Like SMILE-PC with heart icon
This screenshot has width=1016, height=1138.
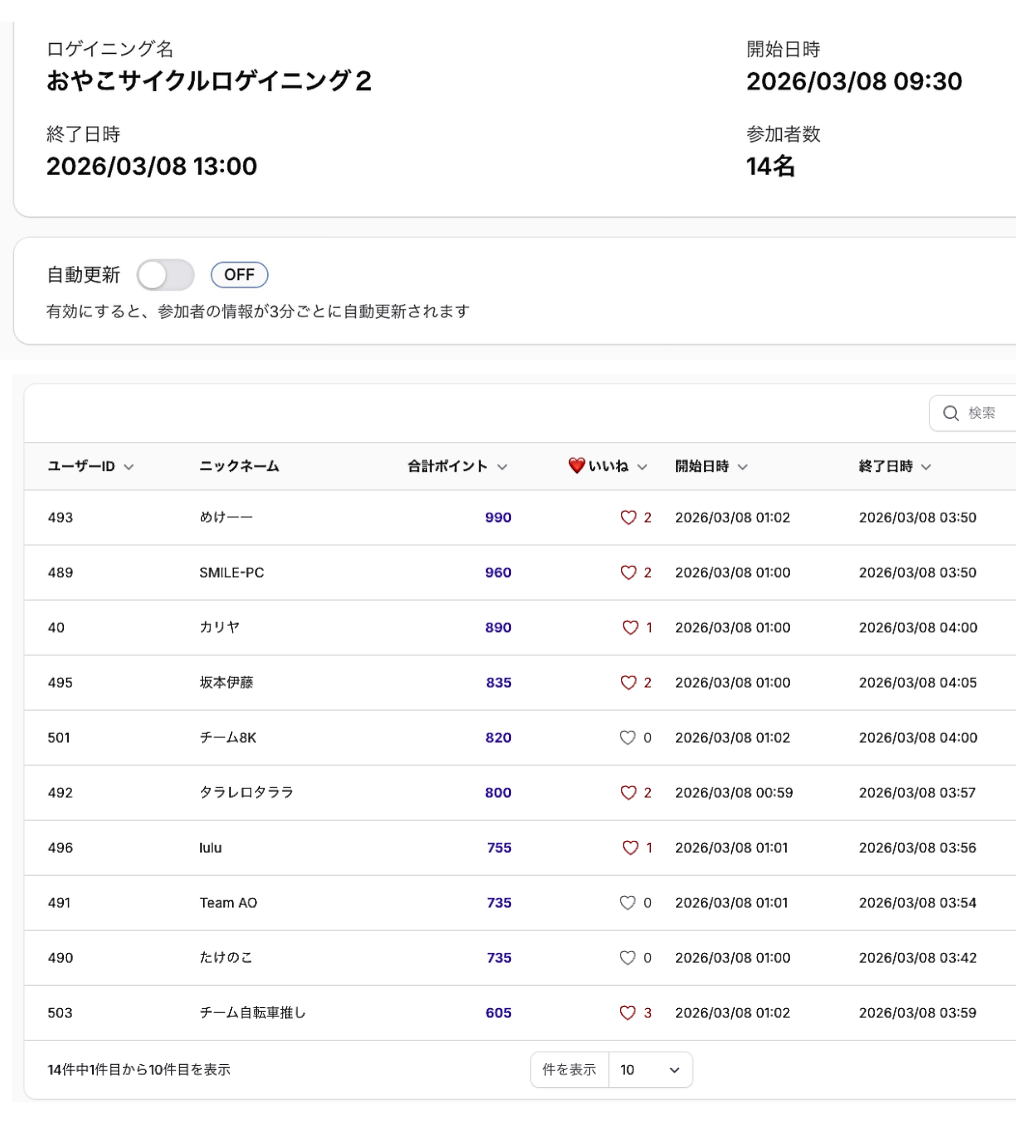click(628, 573)
